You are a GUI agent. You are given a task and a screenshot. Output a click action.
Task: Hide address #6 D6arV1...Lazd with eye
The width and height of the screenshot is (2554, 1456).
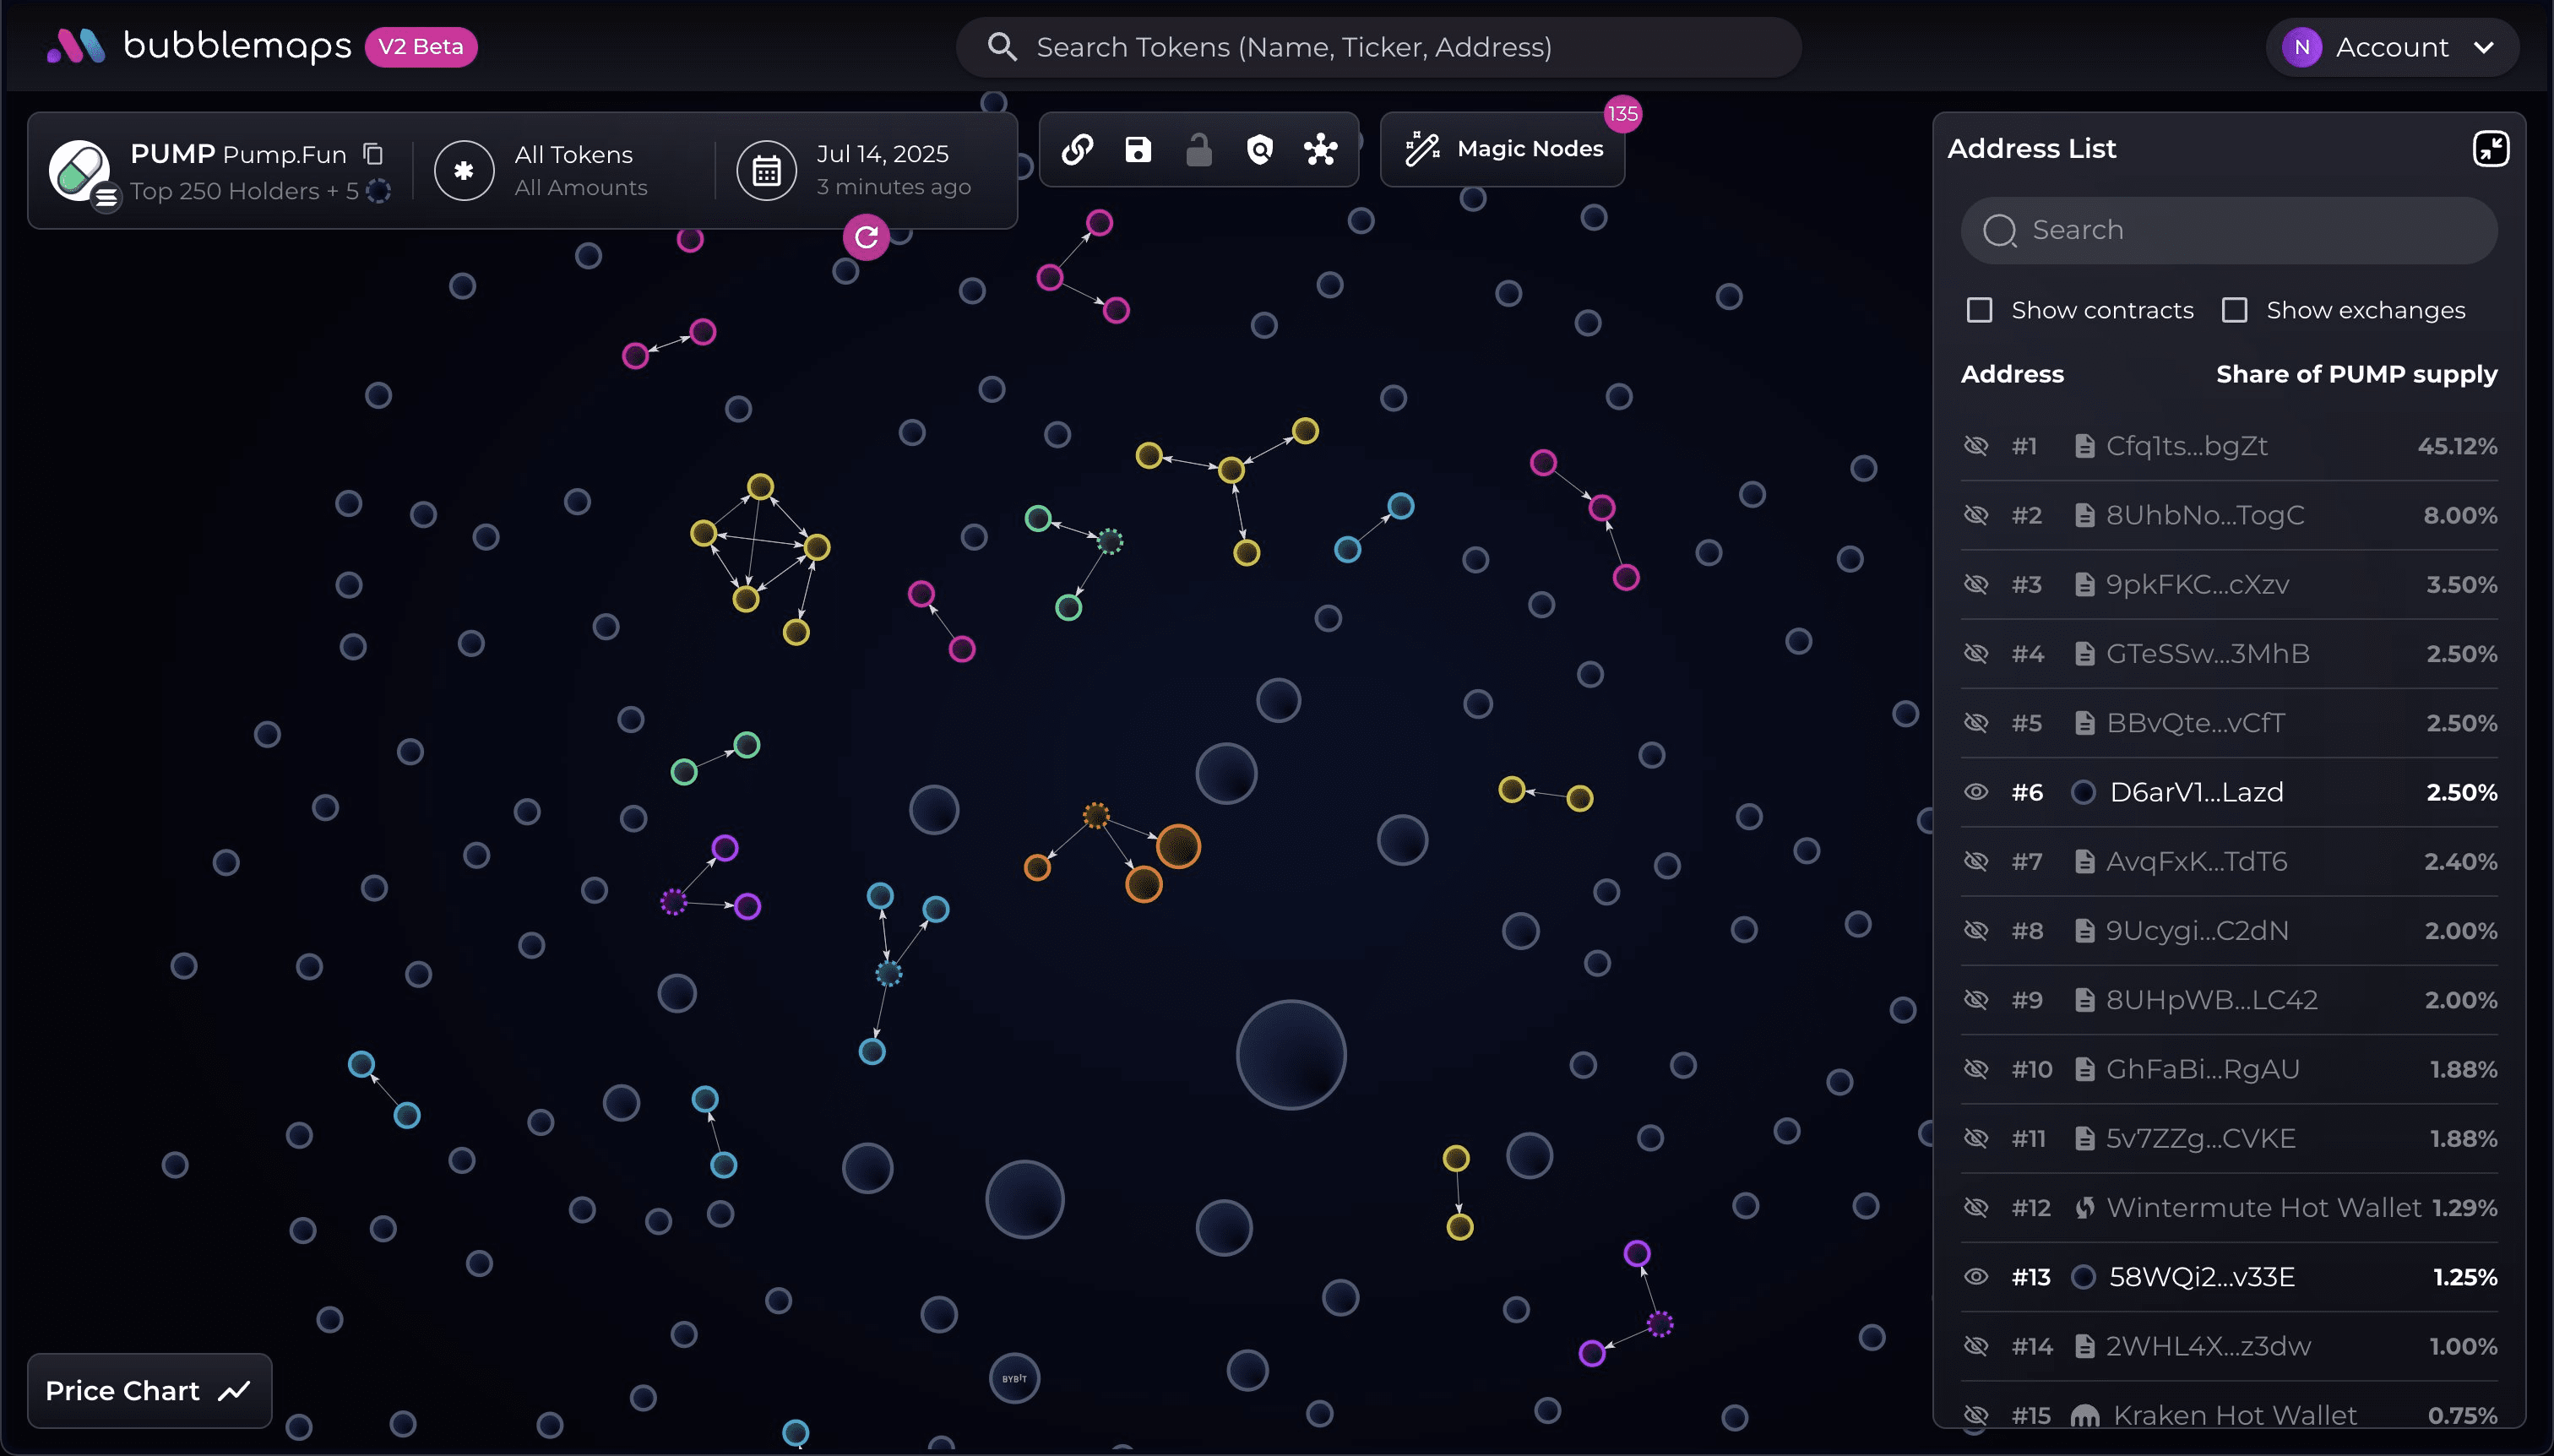pyautogui.click(x=1976, y=792)
